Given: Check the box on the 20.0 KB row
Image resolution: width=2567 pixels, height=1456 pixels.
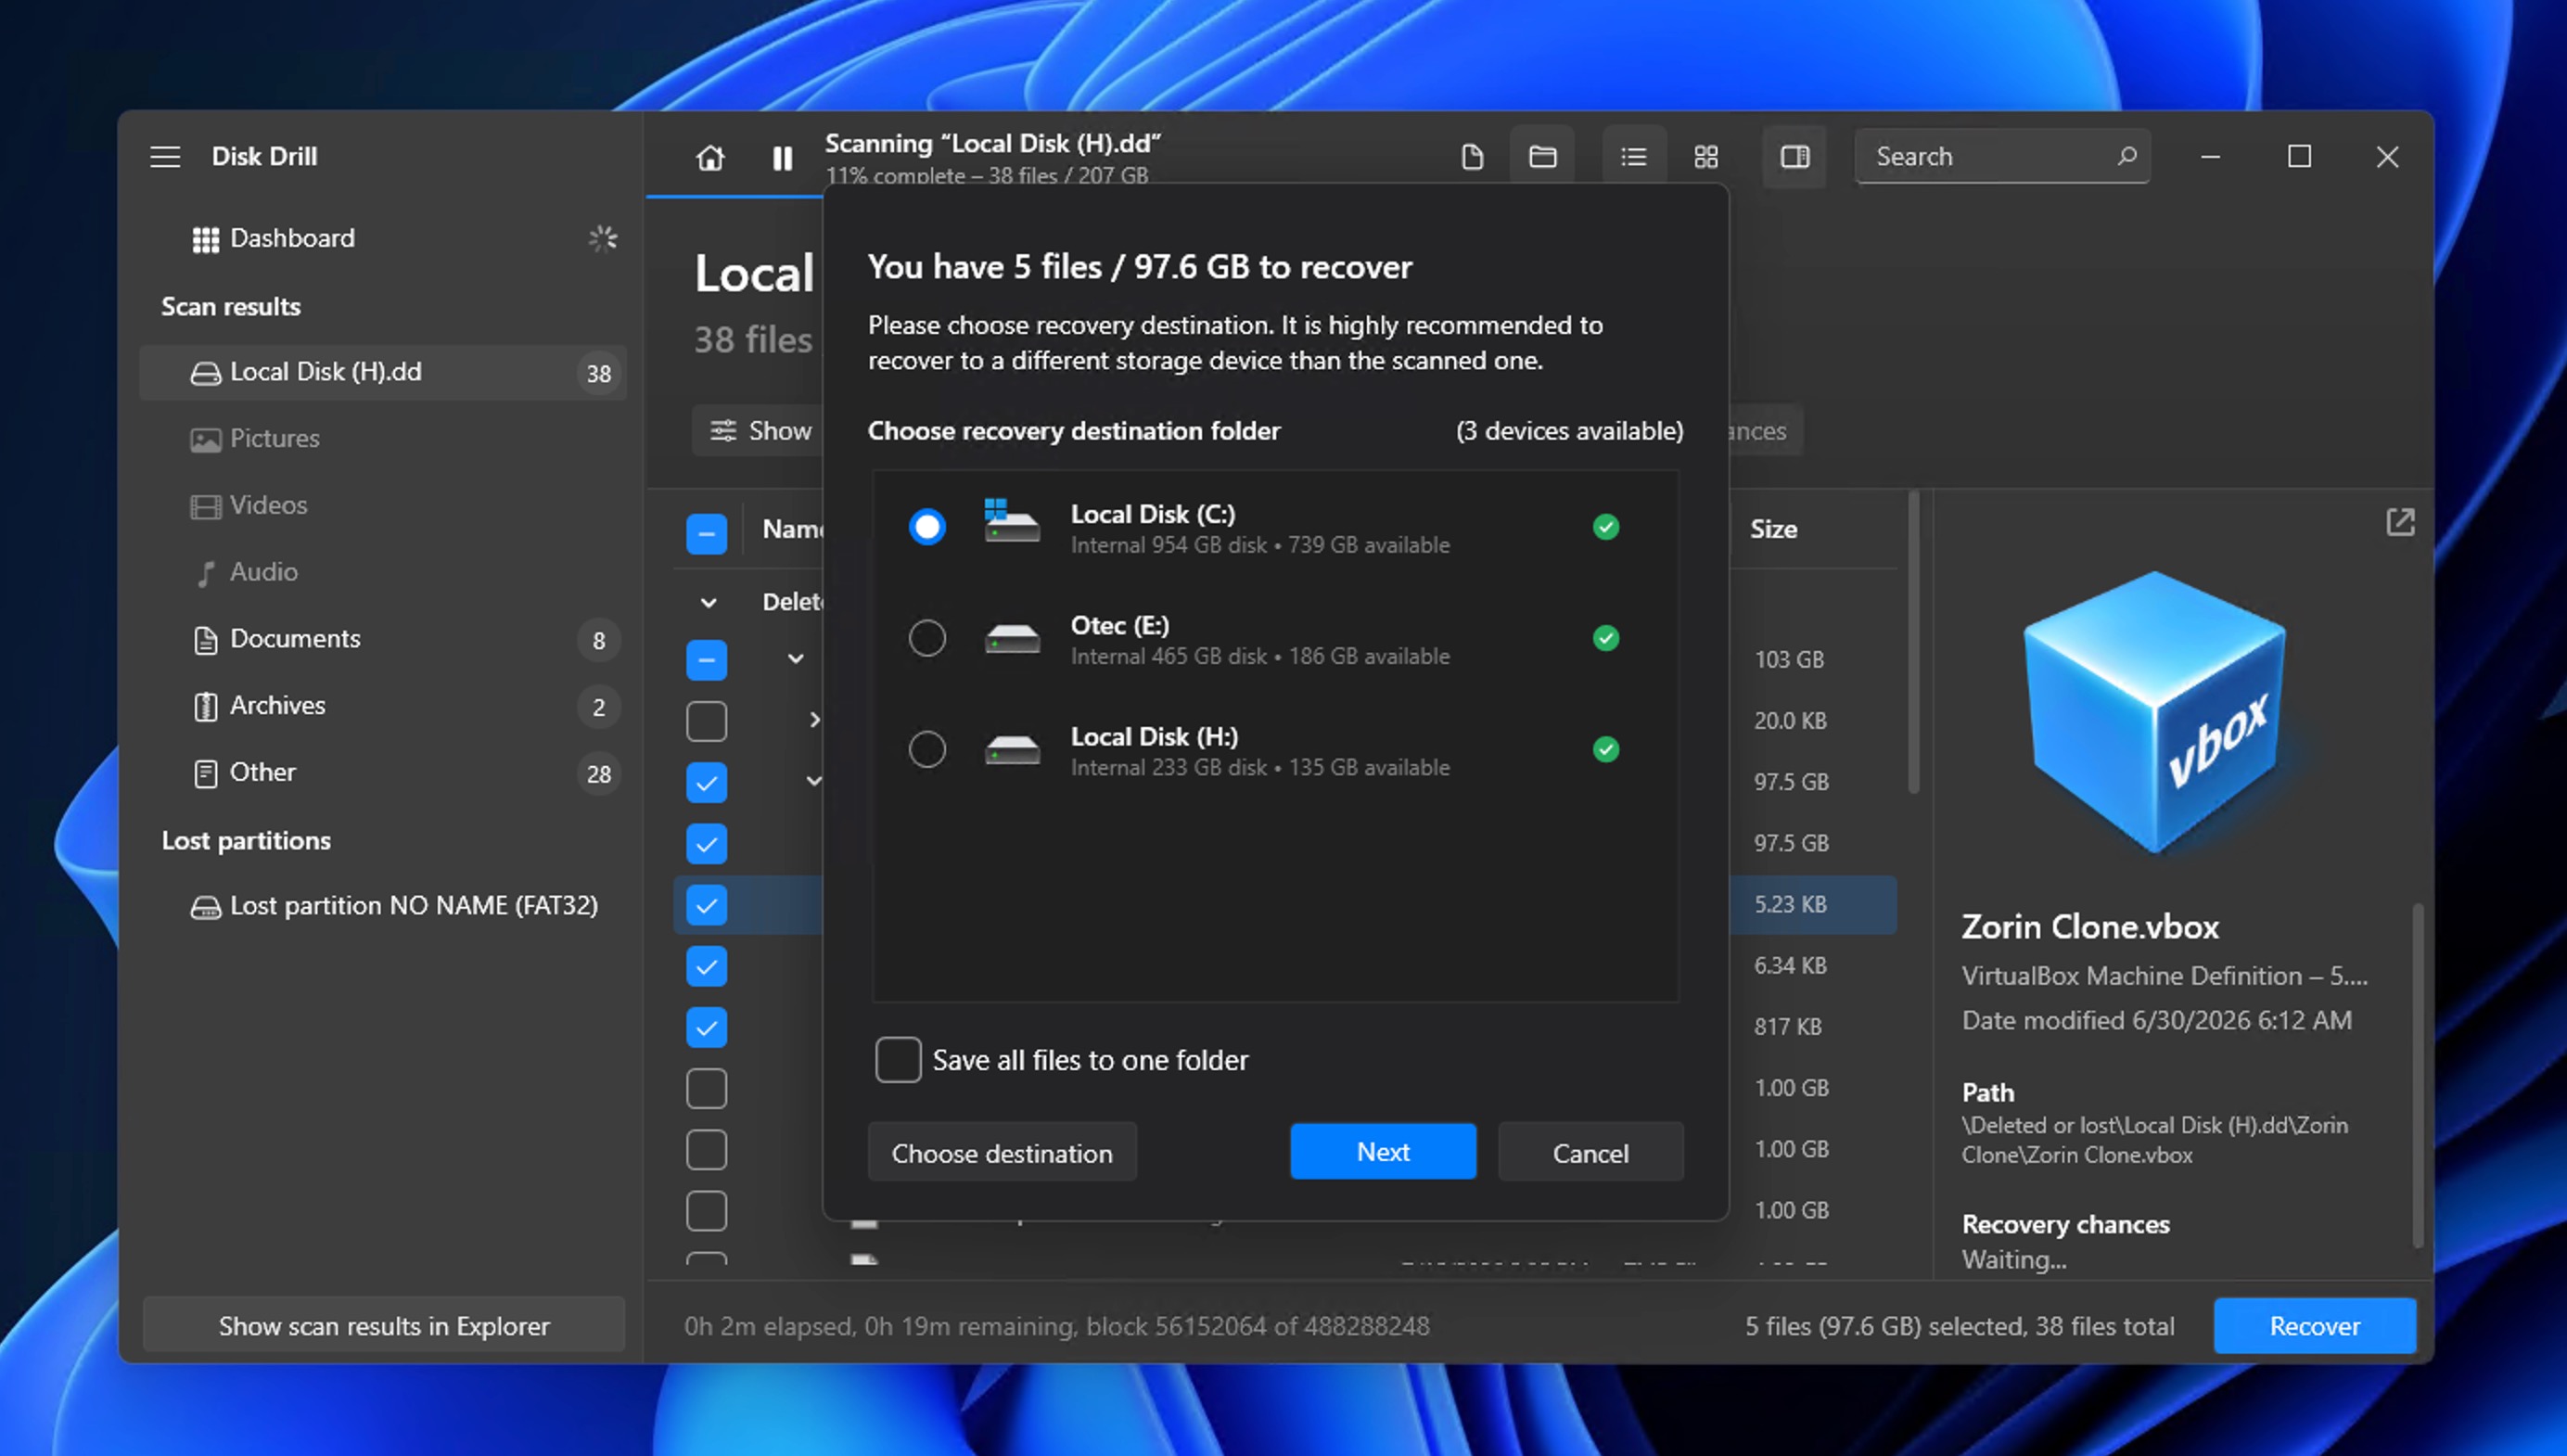Looking at the screenshot, I should click(706, 721).
